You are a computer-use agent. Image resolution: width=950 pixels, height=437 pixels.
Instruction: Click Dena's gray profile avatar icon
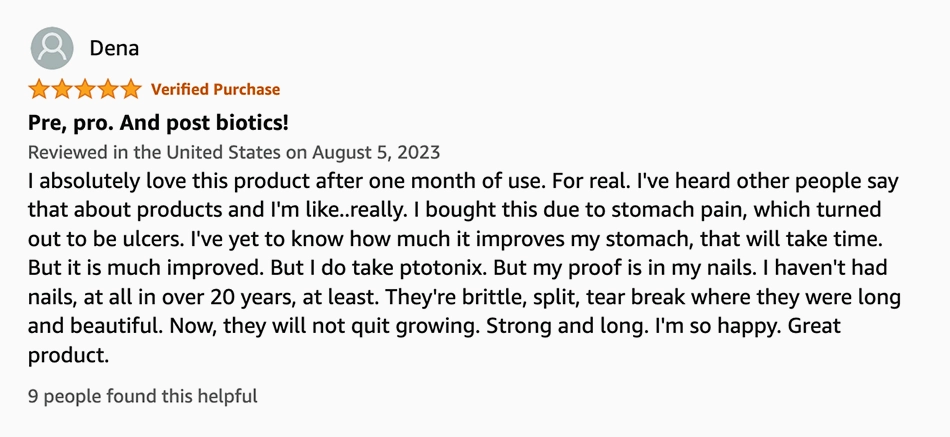[52, 48]
